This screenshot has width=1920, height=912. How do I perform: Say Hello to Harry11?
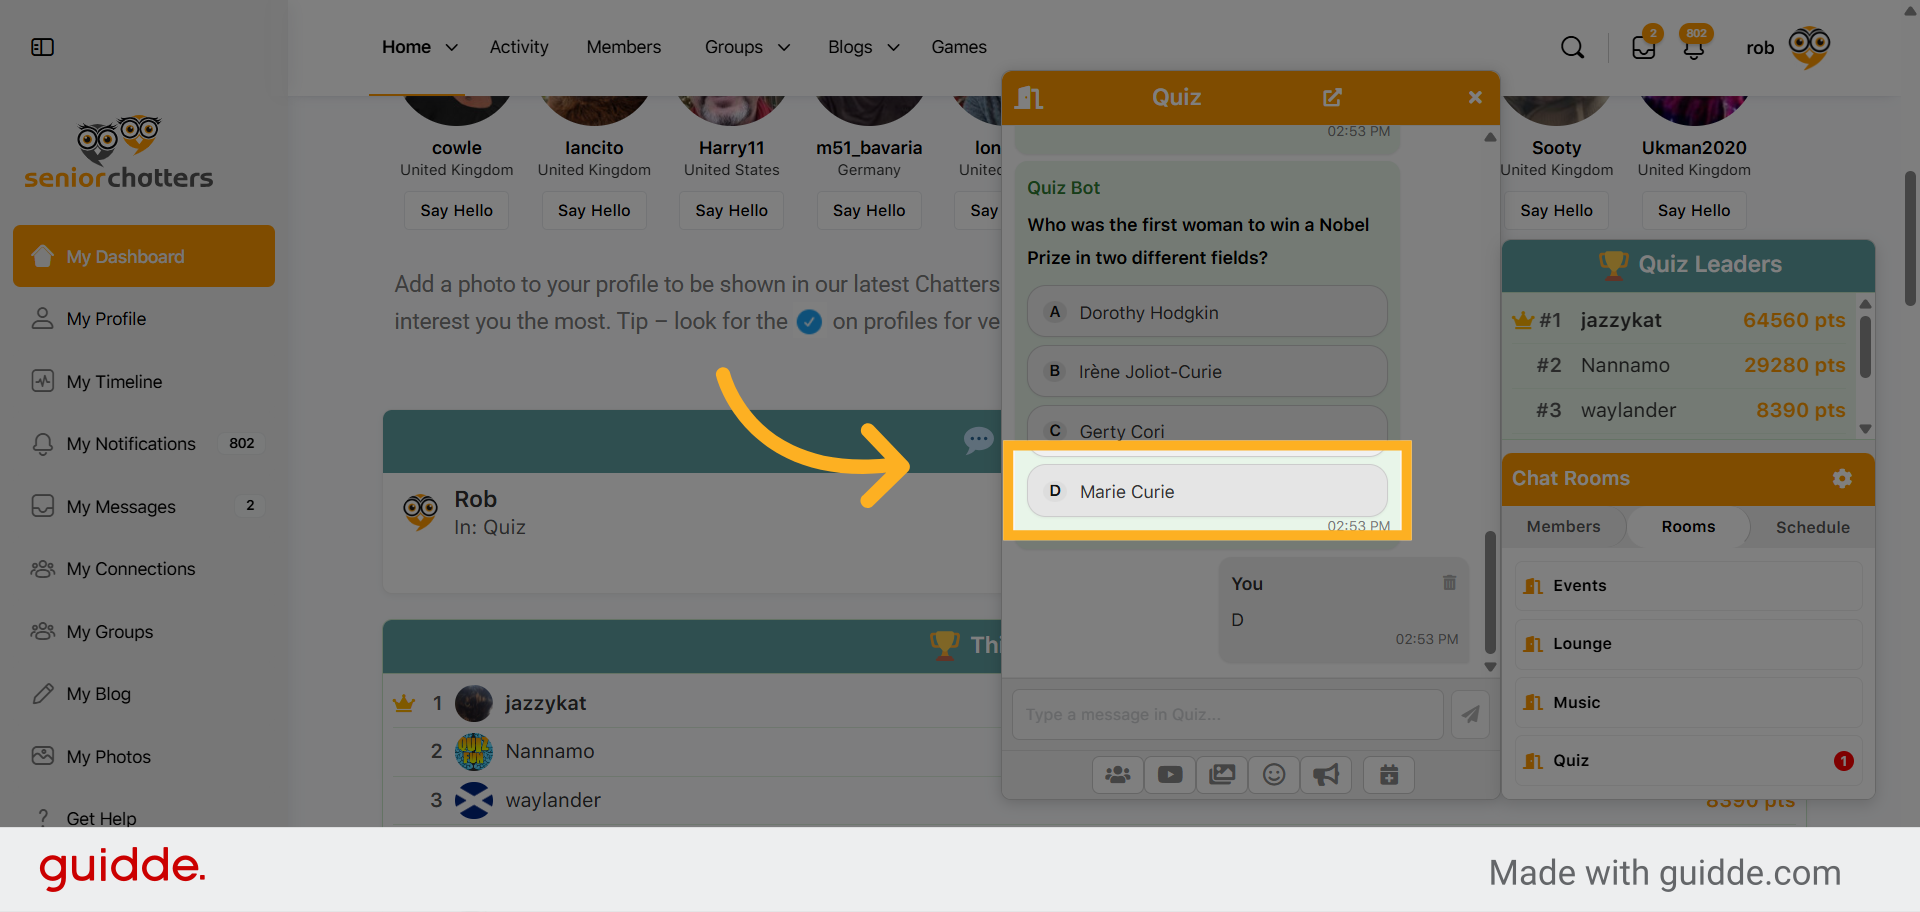(732, 210)
